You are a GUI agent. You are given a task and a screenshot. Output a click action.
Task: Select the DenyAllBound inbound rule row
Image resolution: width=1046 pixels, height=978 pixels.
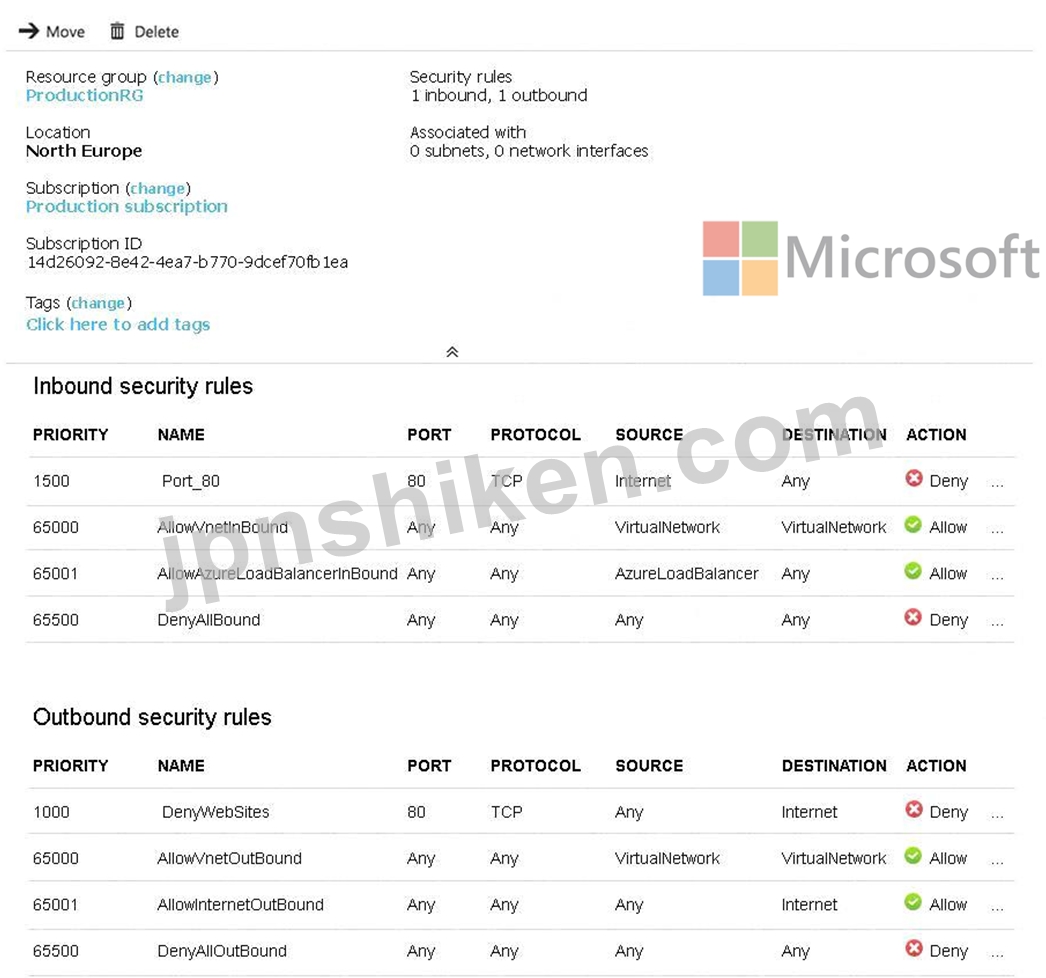click(208, 620)
